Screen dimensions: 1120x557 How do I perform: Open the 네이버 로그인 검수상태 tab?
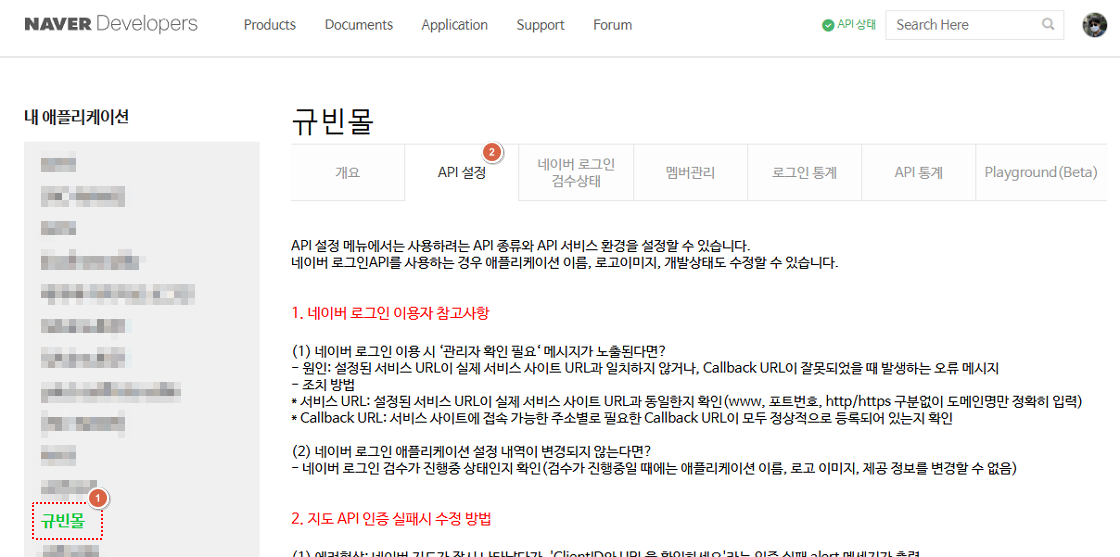pyautogui.click(x=576, y=172)
